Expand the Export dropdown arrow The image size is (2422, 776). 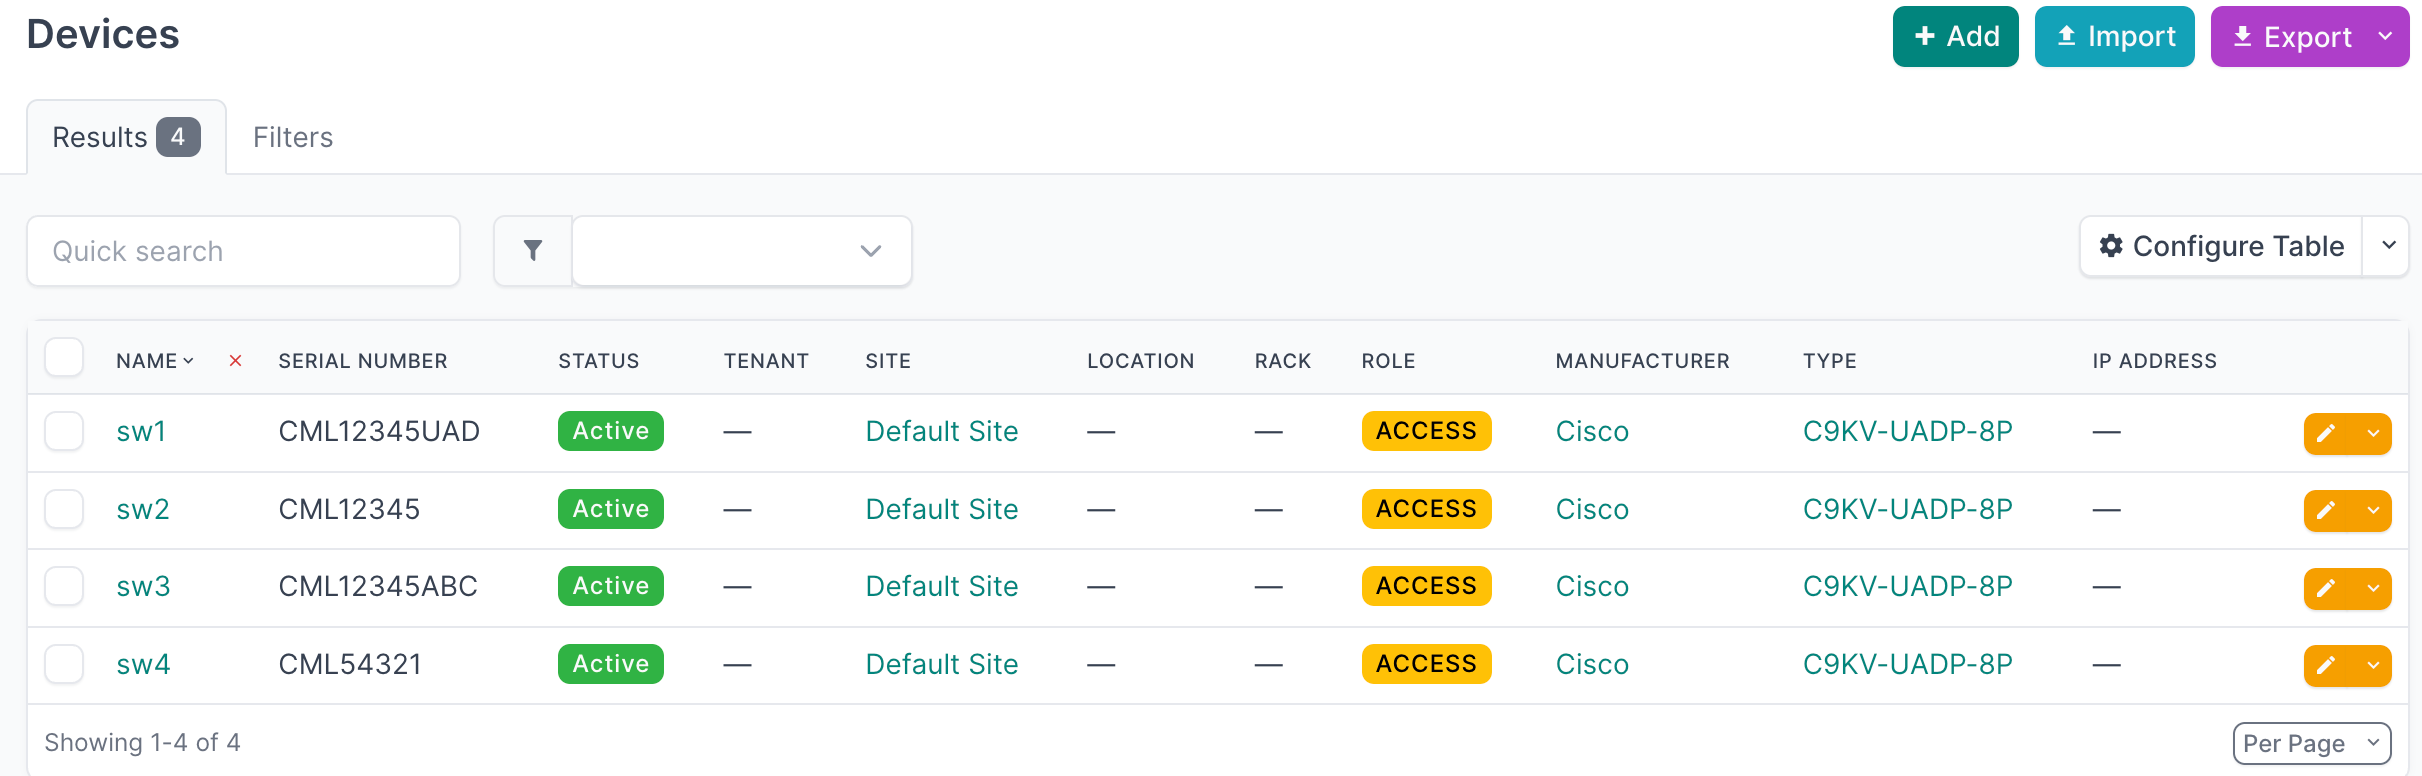(2385, 37)
